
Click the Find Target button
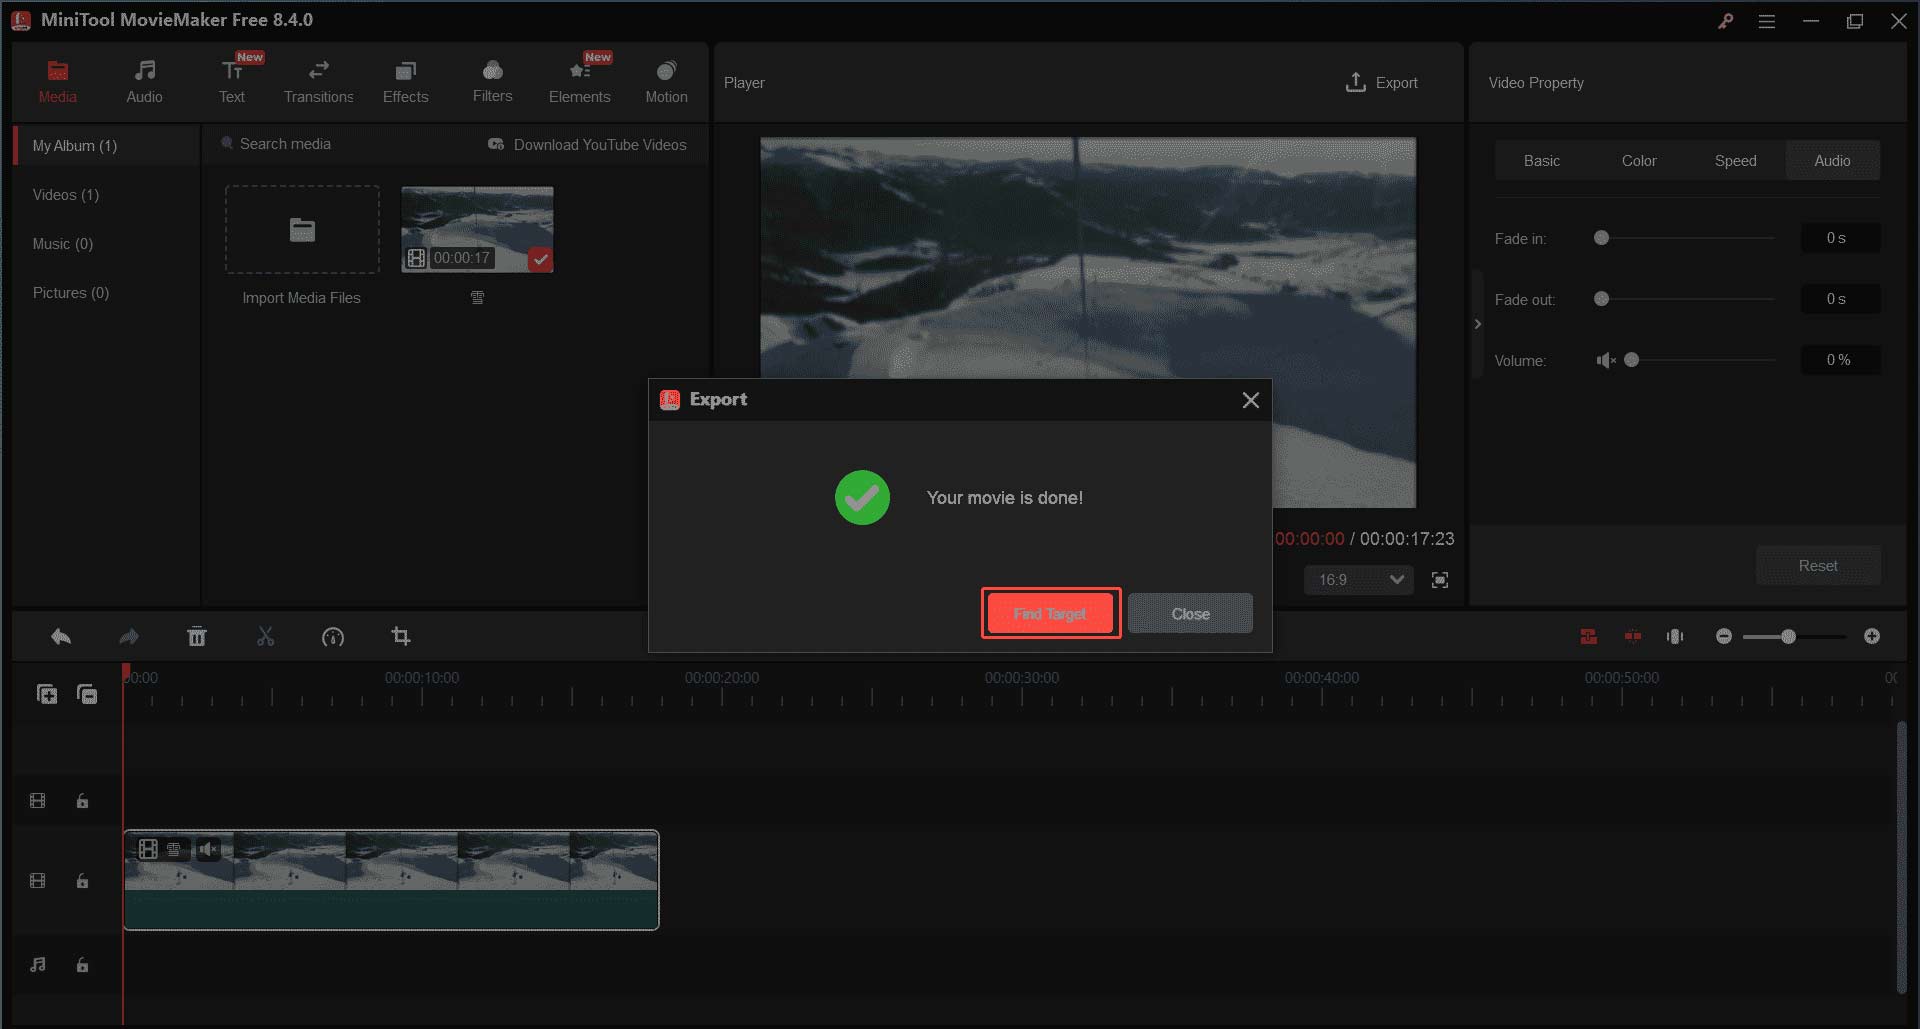click(x=1050, y=613)
